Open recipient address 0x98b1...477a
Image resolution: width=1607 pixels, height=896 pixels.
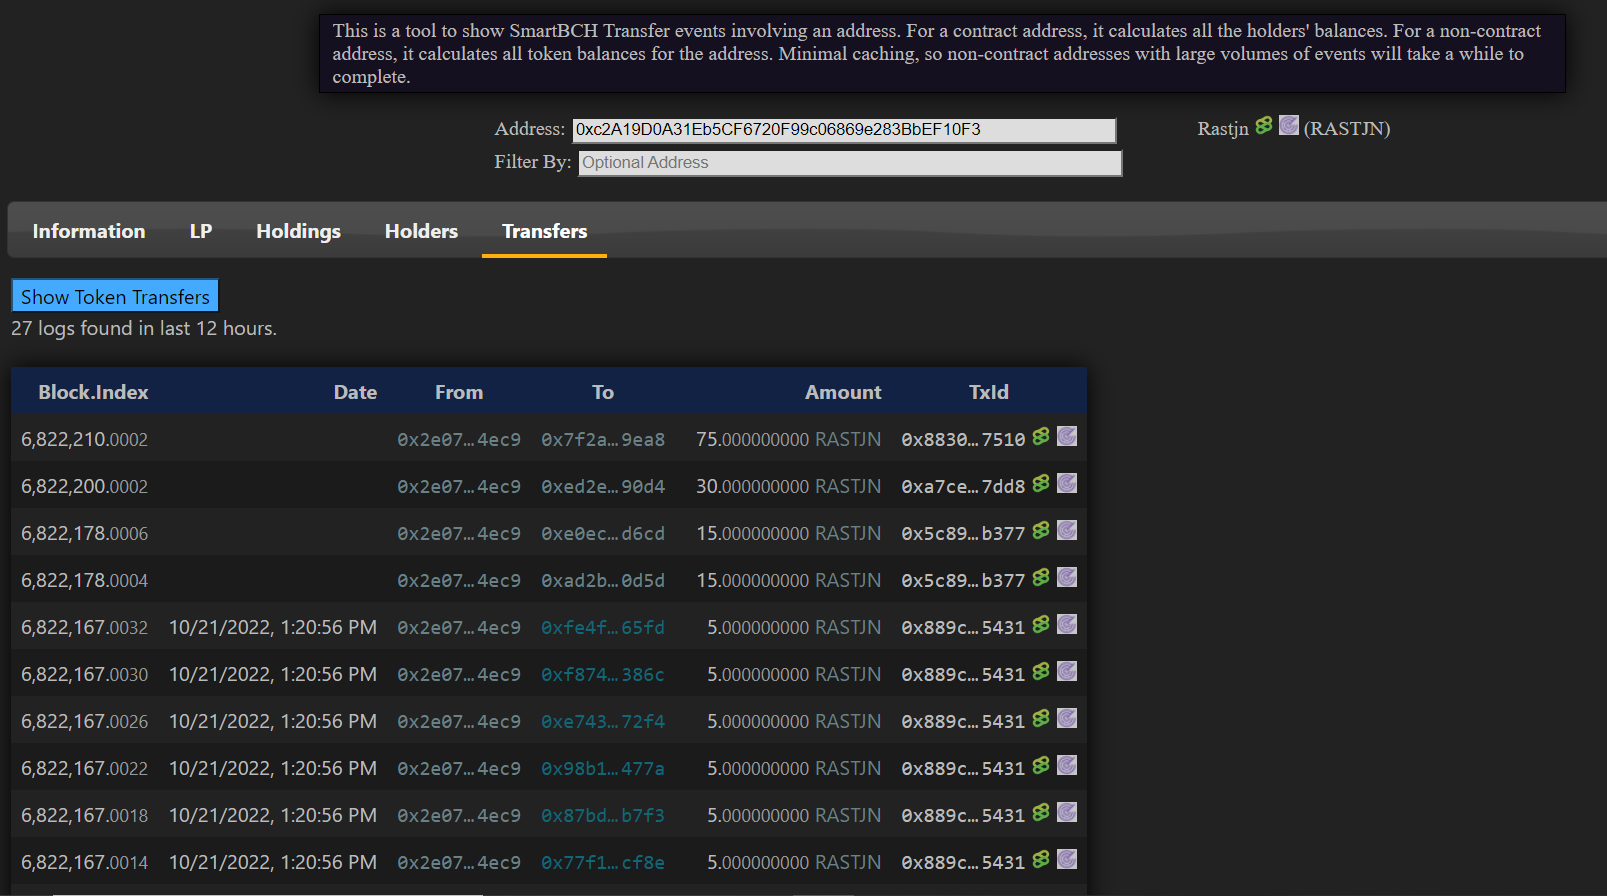pos(603,768)
